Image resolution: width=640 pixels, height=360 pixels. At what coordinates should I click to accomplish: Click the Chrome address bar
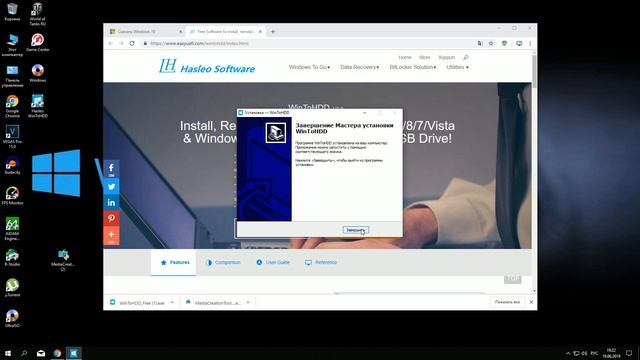(x=310, y=43)
